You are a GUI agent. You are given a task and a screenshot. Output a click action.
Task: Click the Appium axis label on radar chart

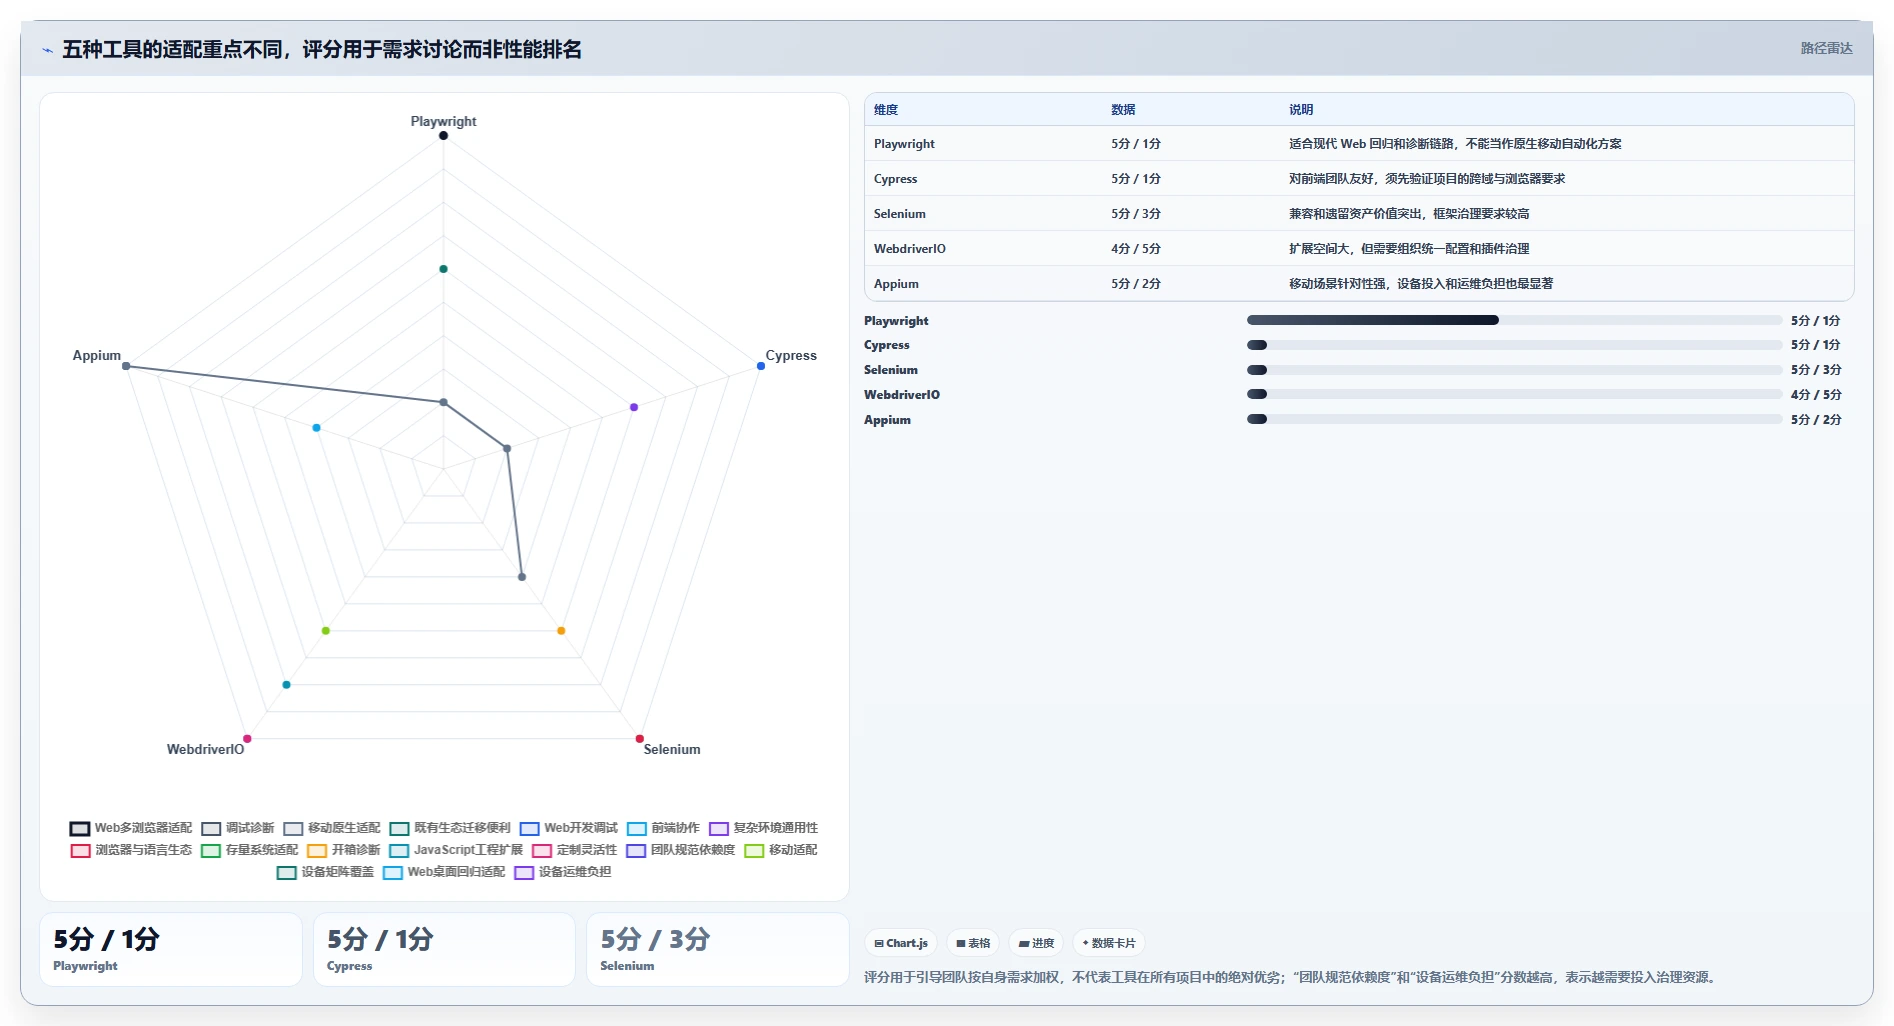tap(96, 355)
